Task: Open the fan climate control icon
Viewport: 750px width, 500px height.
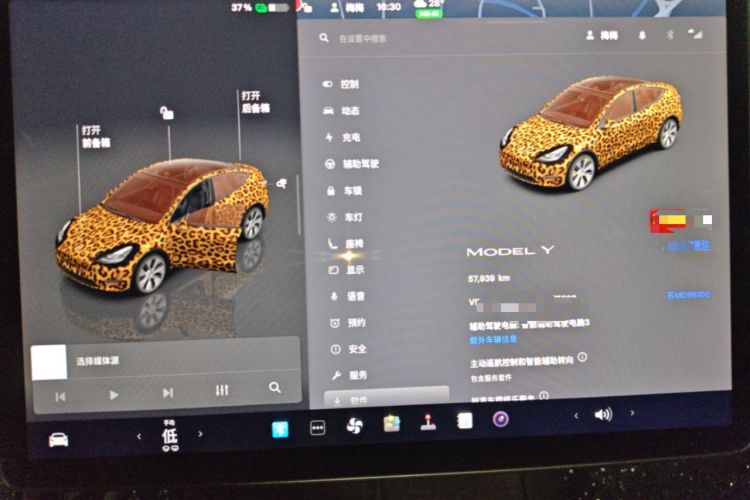Action: click(x=354, y=425)
